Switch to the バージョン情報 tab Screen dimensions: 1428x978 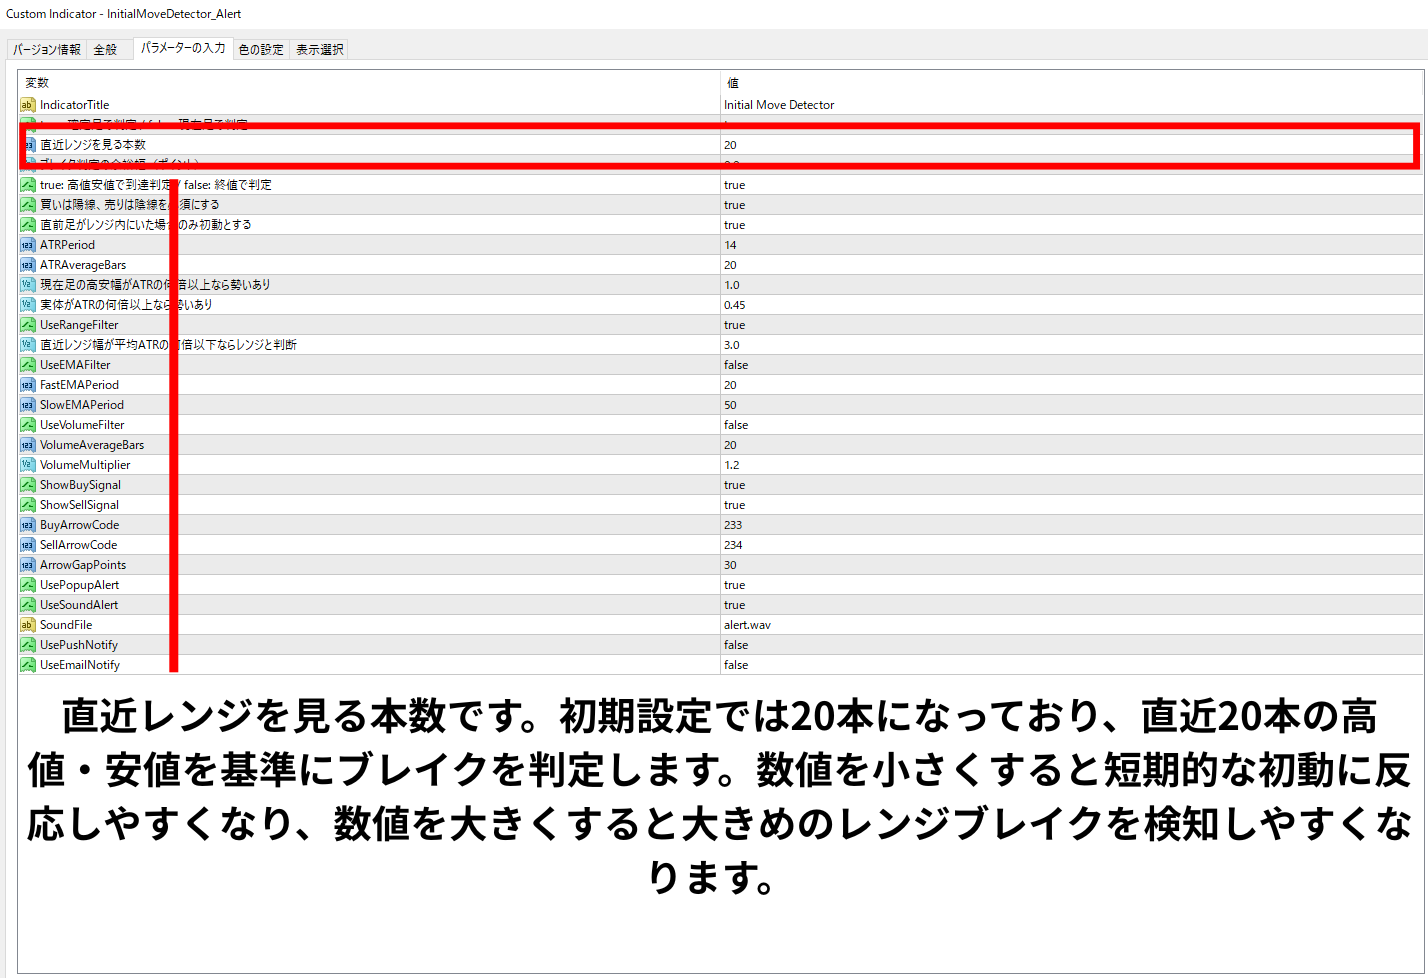point(47,49)
